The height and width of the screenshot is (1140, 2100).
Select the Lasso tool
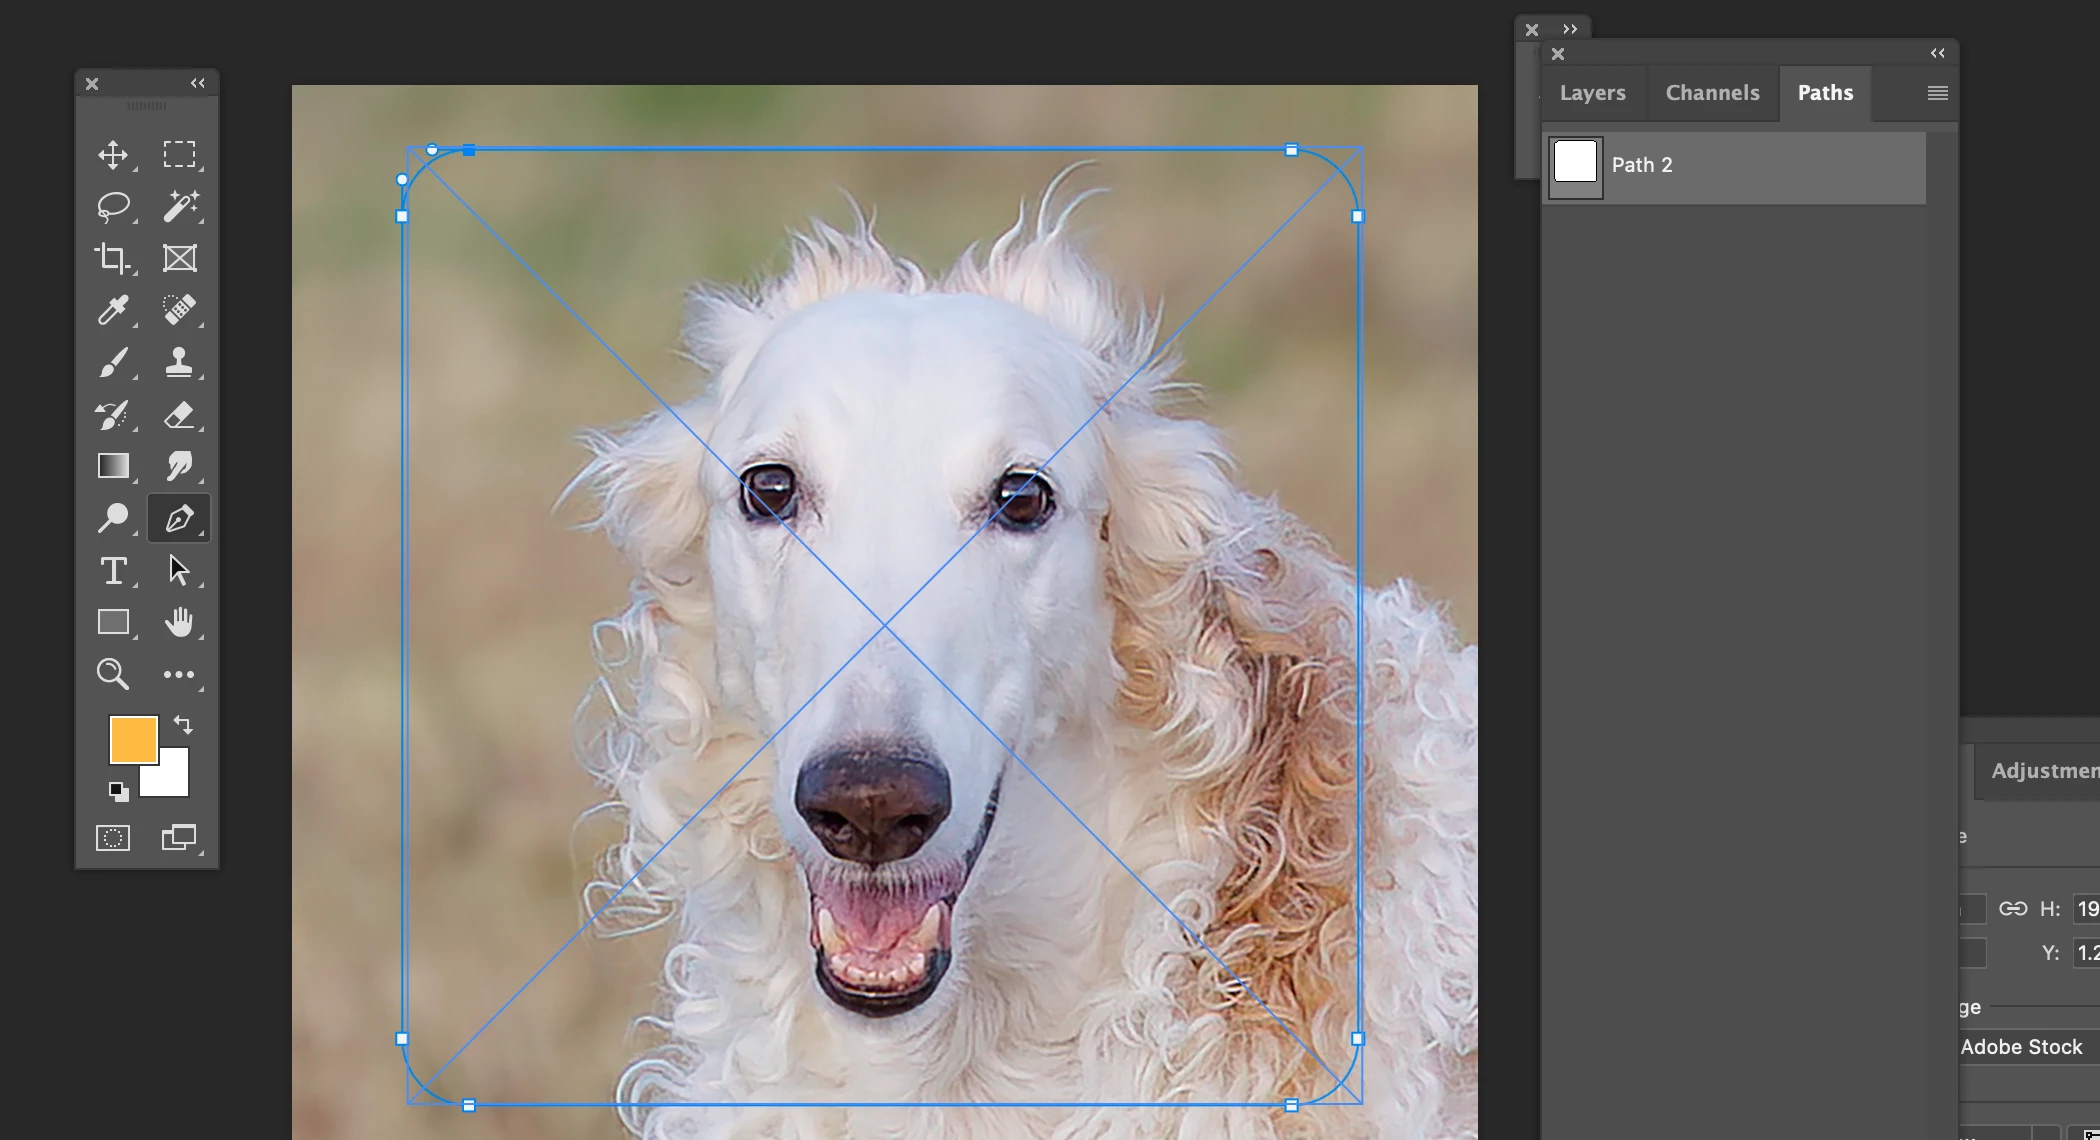click(112, 206)
